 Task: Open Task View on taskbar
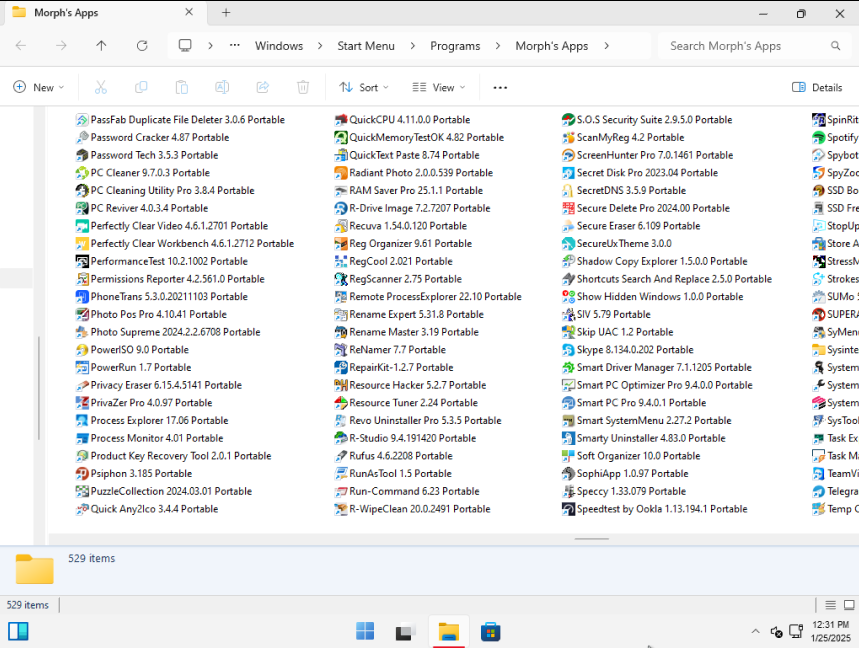pyautogui.click(x=406, y=632)
